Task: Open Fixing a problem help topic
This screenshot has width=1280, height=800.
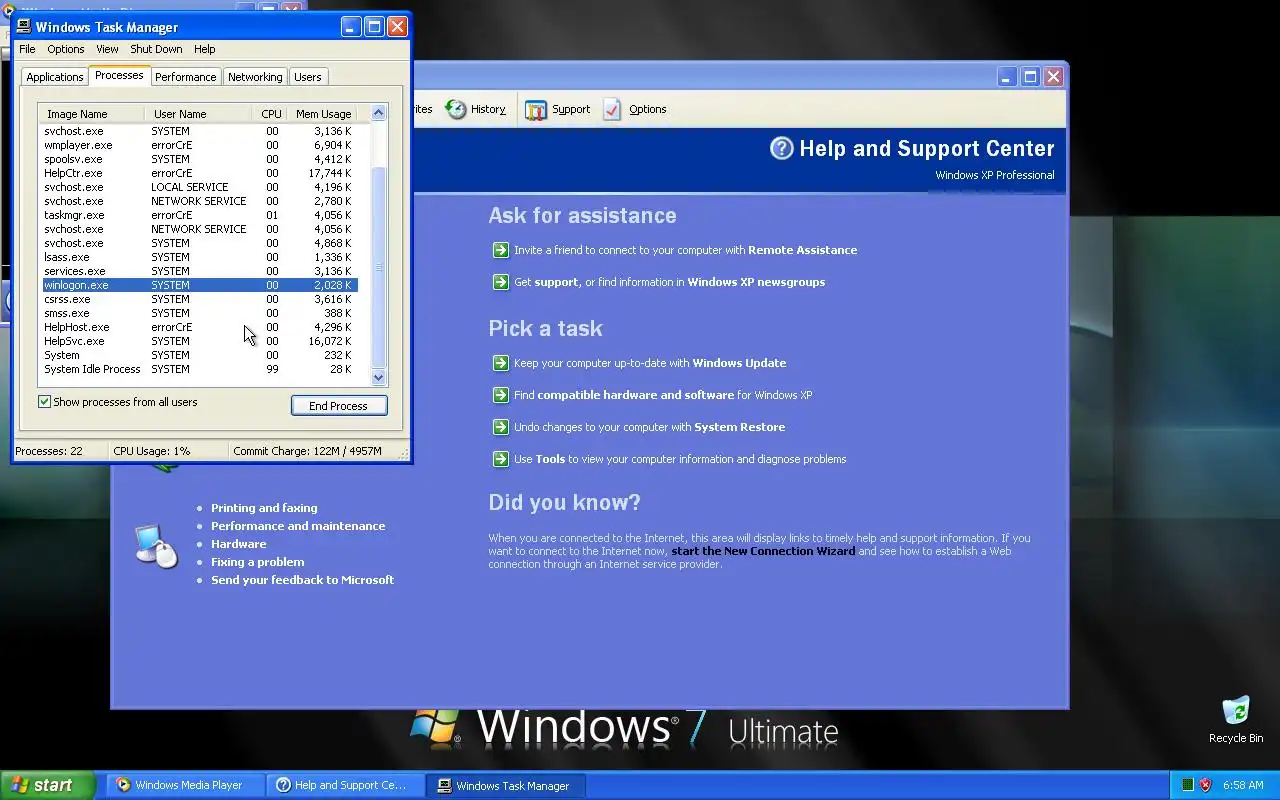Action: coord(257,562)
